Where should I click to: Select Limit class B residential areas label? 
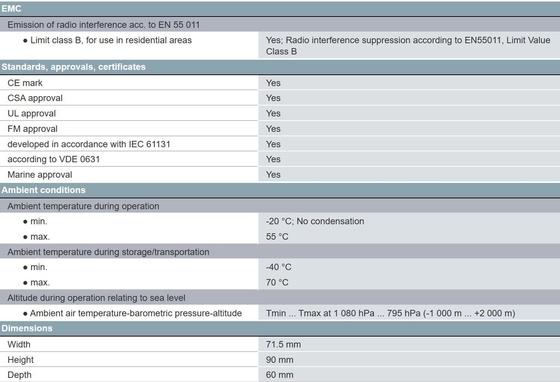pyautogui.click(x=111, y=40)
